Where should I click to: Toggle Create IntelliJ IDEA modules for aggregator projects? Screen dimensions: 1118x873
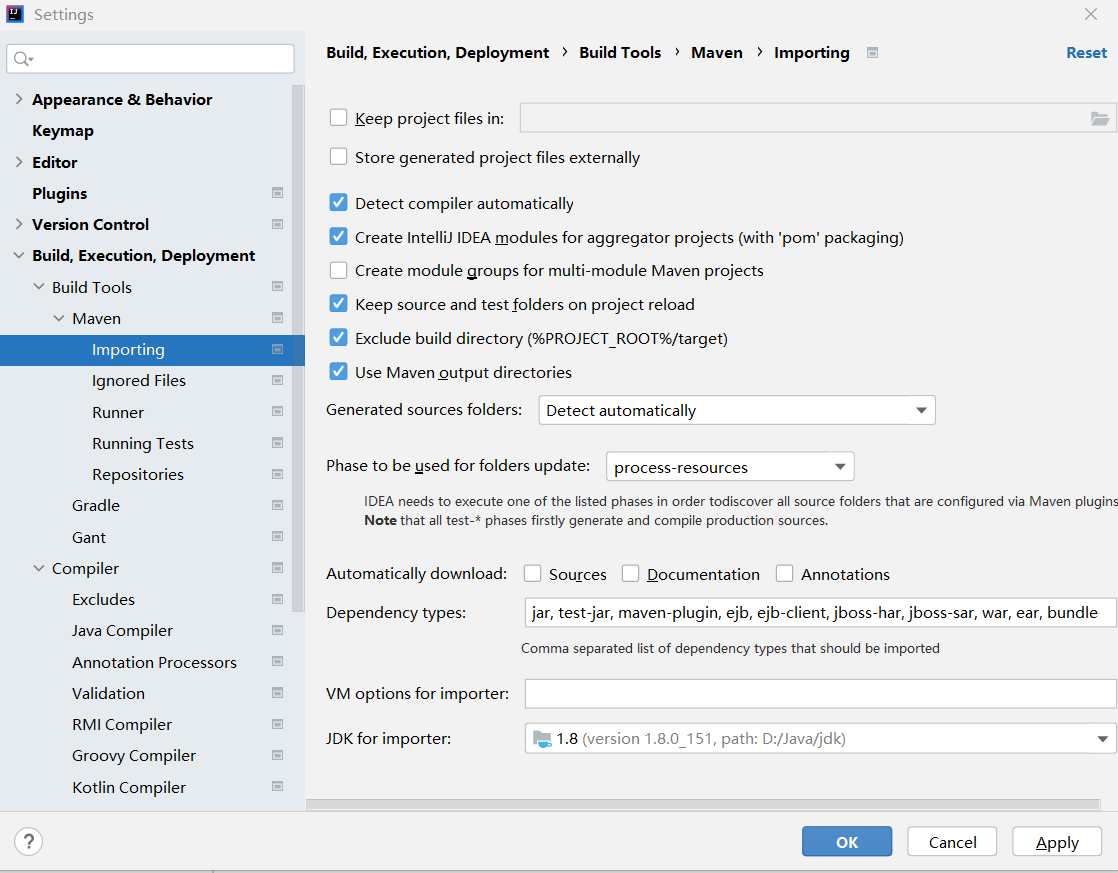[339, 237]
